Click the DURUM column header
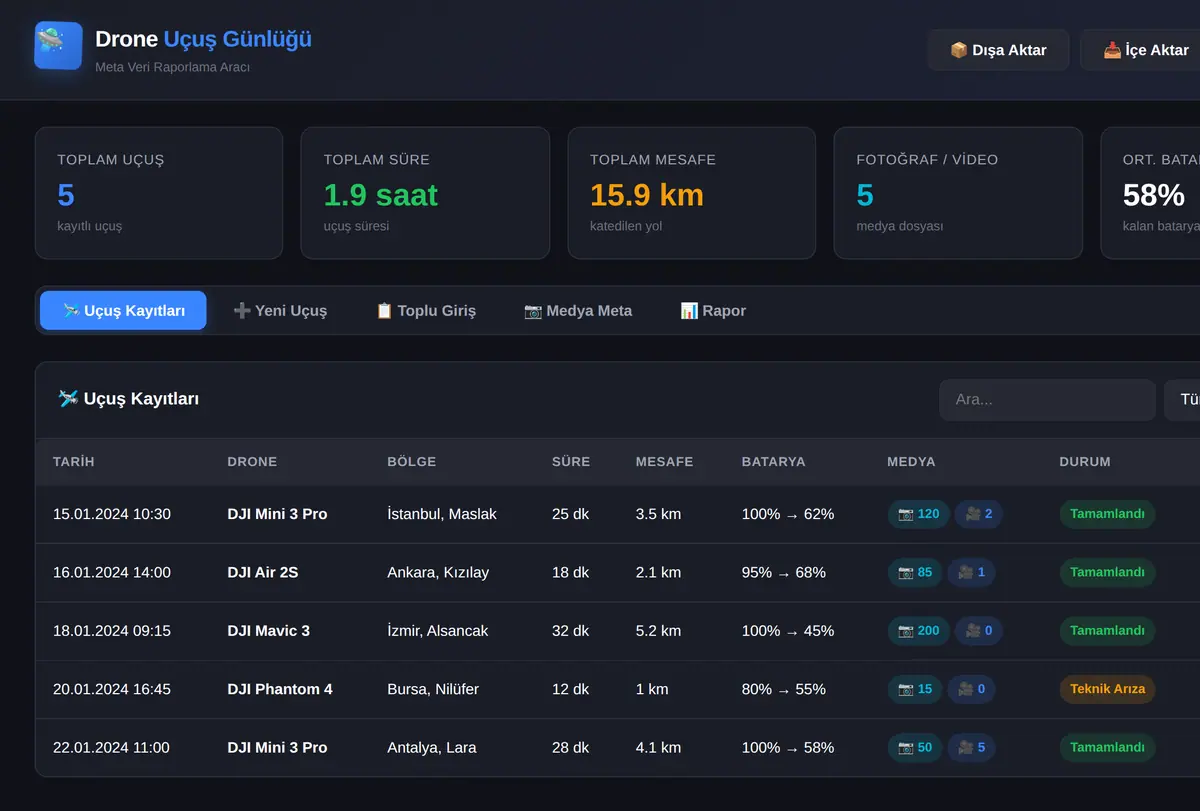 1085,462
